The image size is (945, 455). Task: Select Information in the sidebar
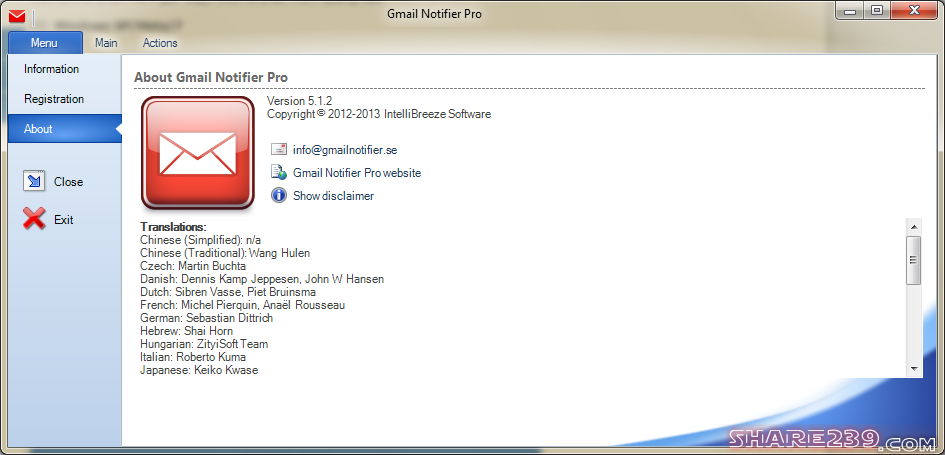pyautogui.click(x=64, y=69)
